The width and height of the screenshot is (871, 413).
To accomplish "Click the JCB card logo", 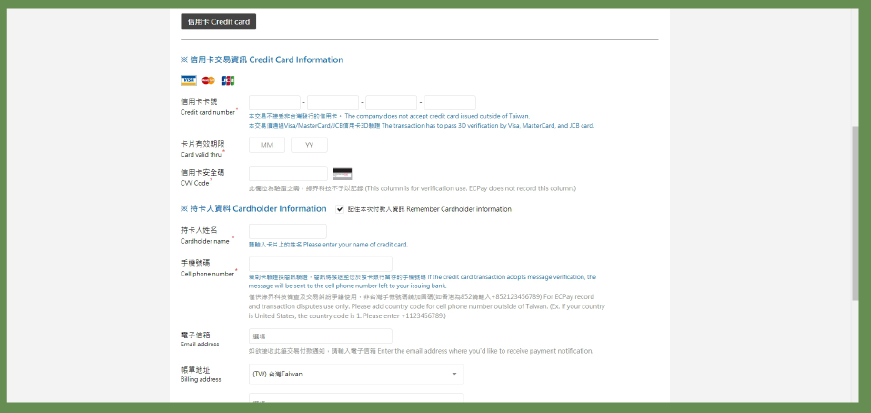I will 228,80.
